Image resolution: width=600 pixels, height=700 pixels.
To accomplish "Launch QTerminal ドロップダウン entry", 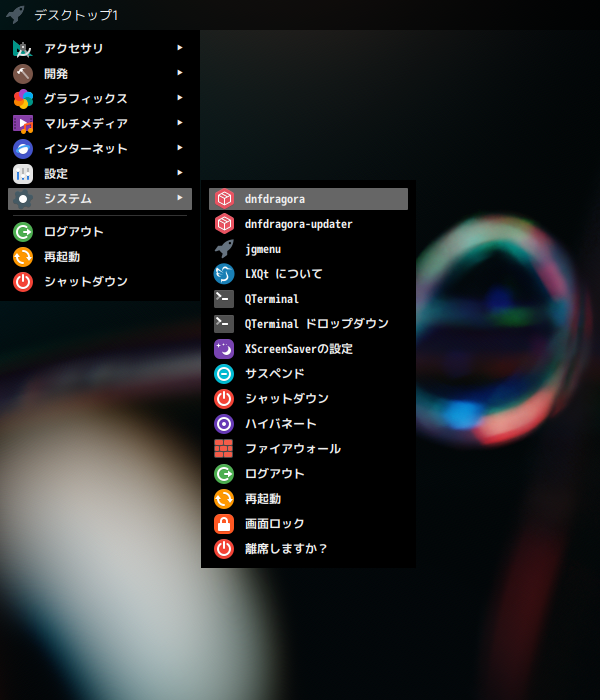I will tap(308, 324).
